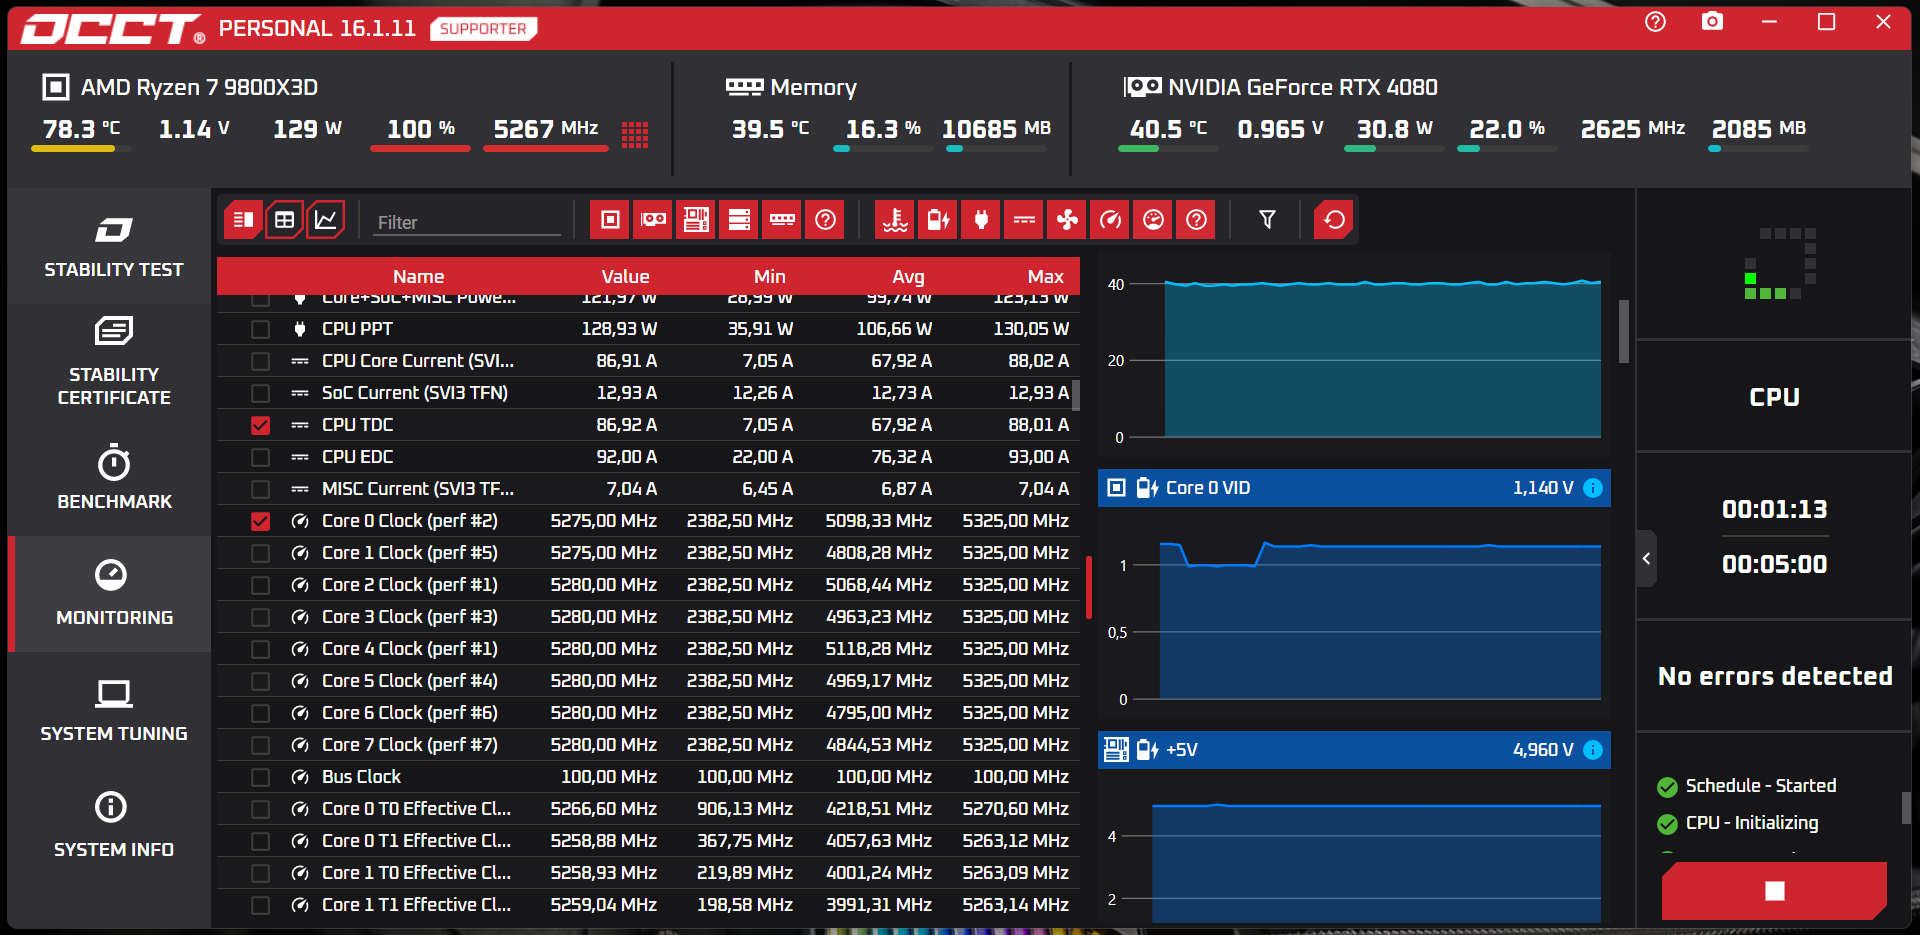Open help from the title bar question mark
The width and height of the screenshot is (1920, 935).
(1656, 22)
